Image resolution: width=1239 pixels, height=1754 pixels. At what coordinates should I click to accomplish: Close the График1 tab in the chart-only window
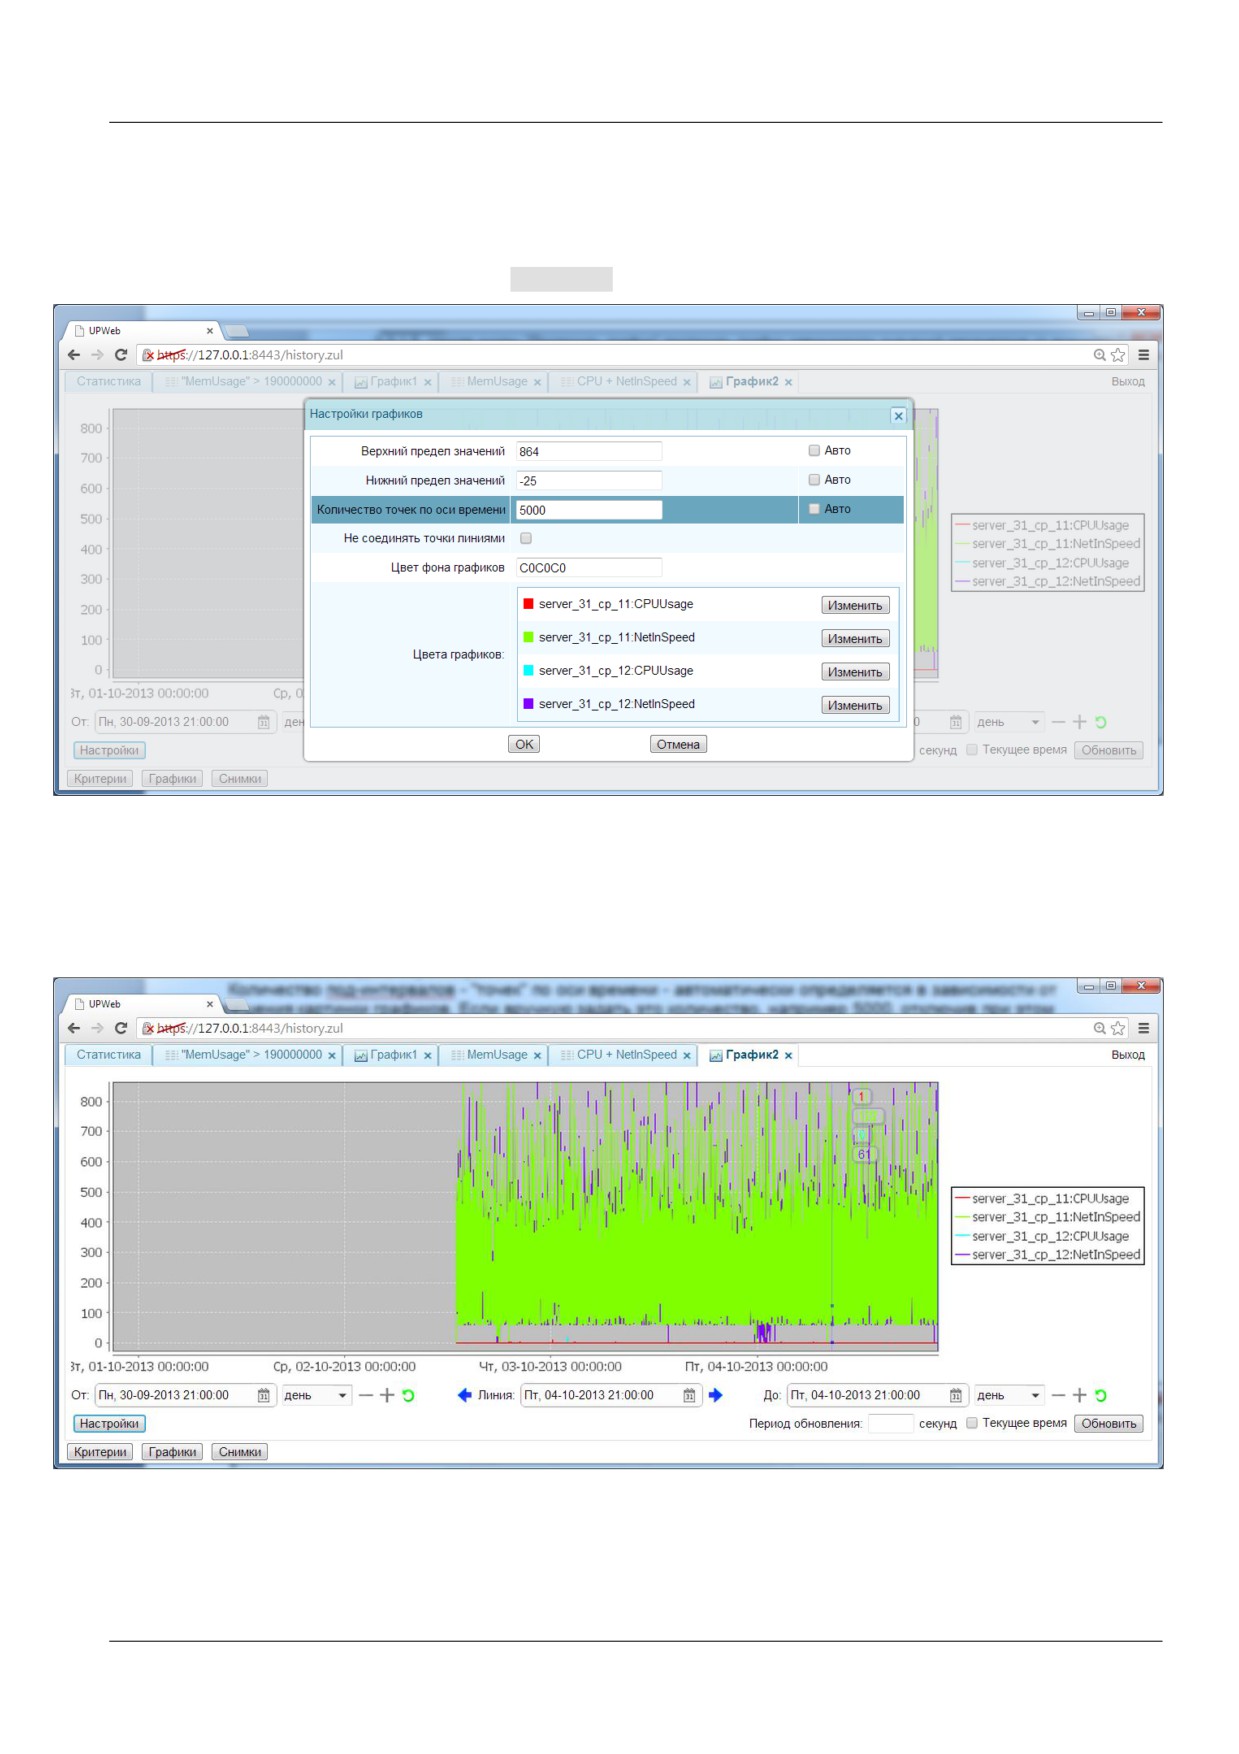click(x=427, y=1056)
